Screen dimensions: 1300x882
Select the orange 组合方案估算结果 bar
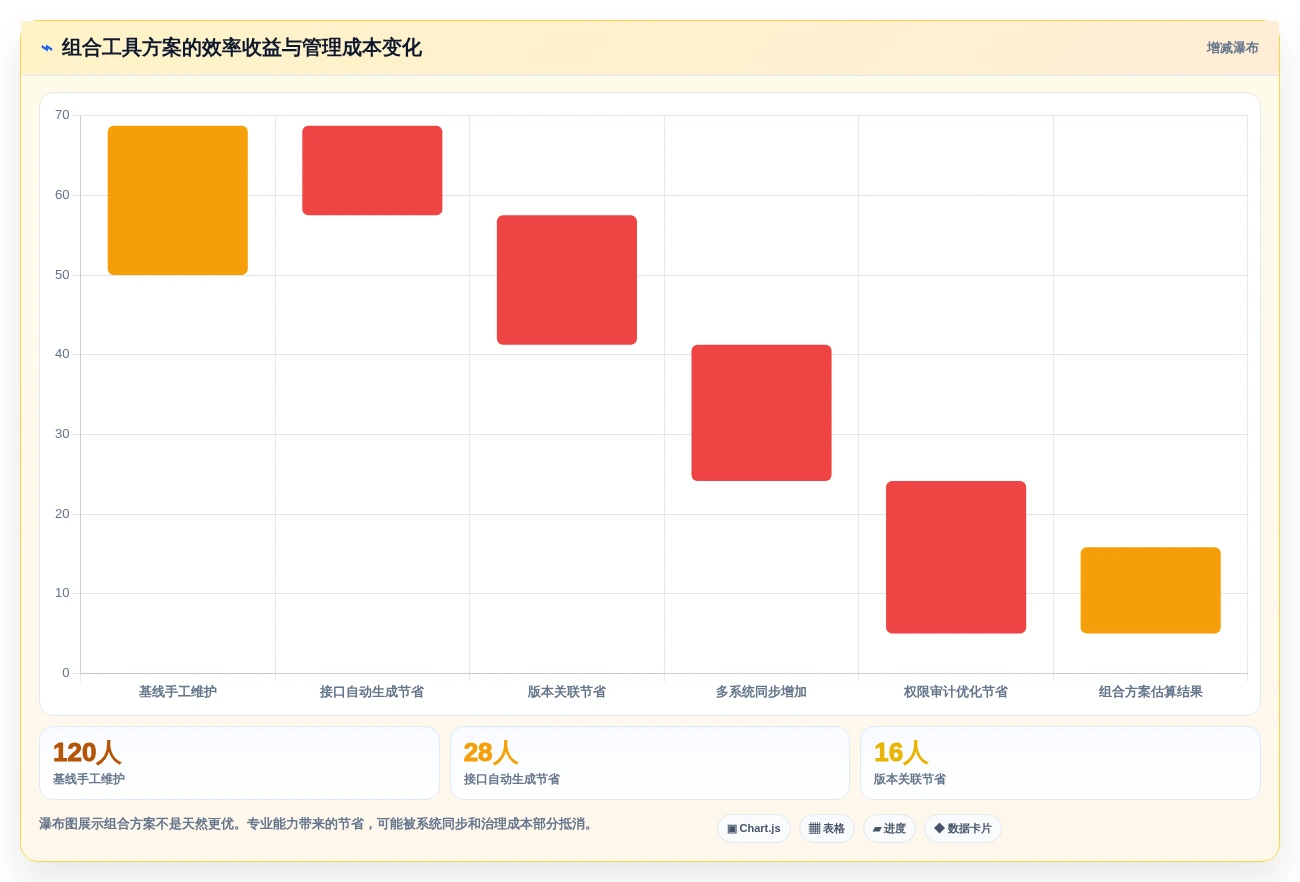tap(1150, 590)
